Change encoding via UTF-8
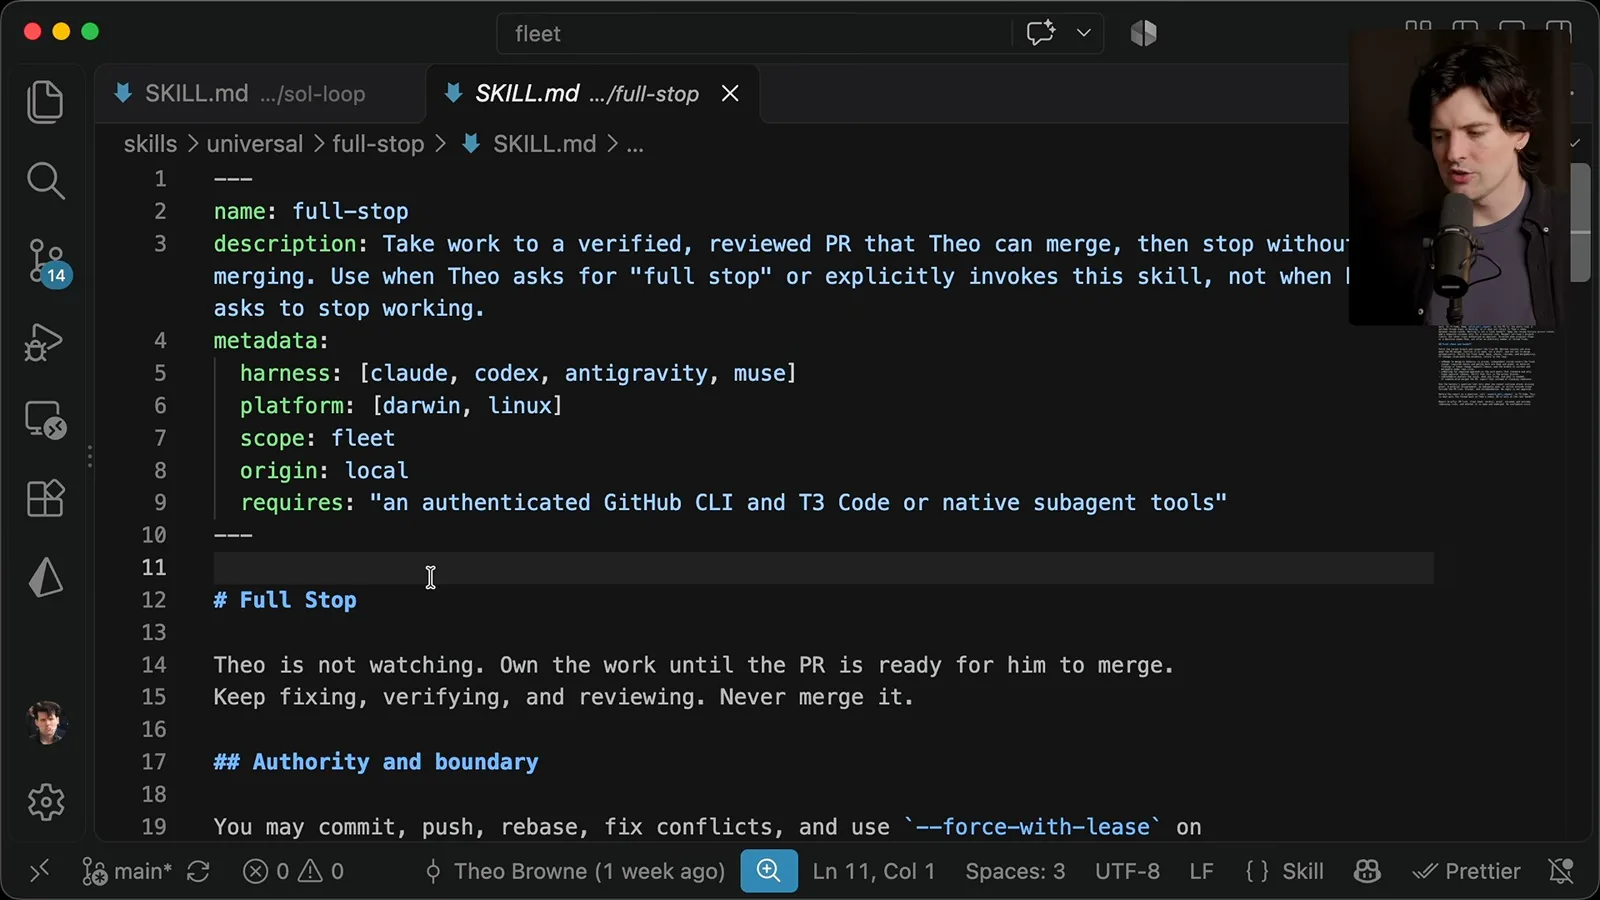 [1127, 871]
